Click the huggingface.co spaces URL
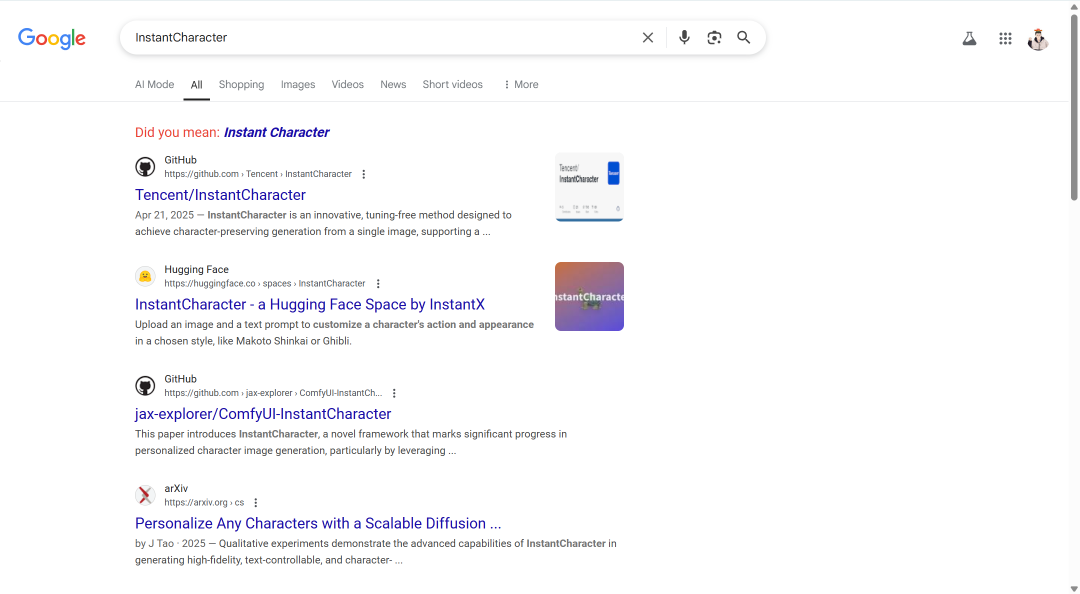The height and width of the screenshot is (594, 1080). (x=264, y=284)
